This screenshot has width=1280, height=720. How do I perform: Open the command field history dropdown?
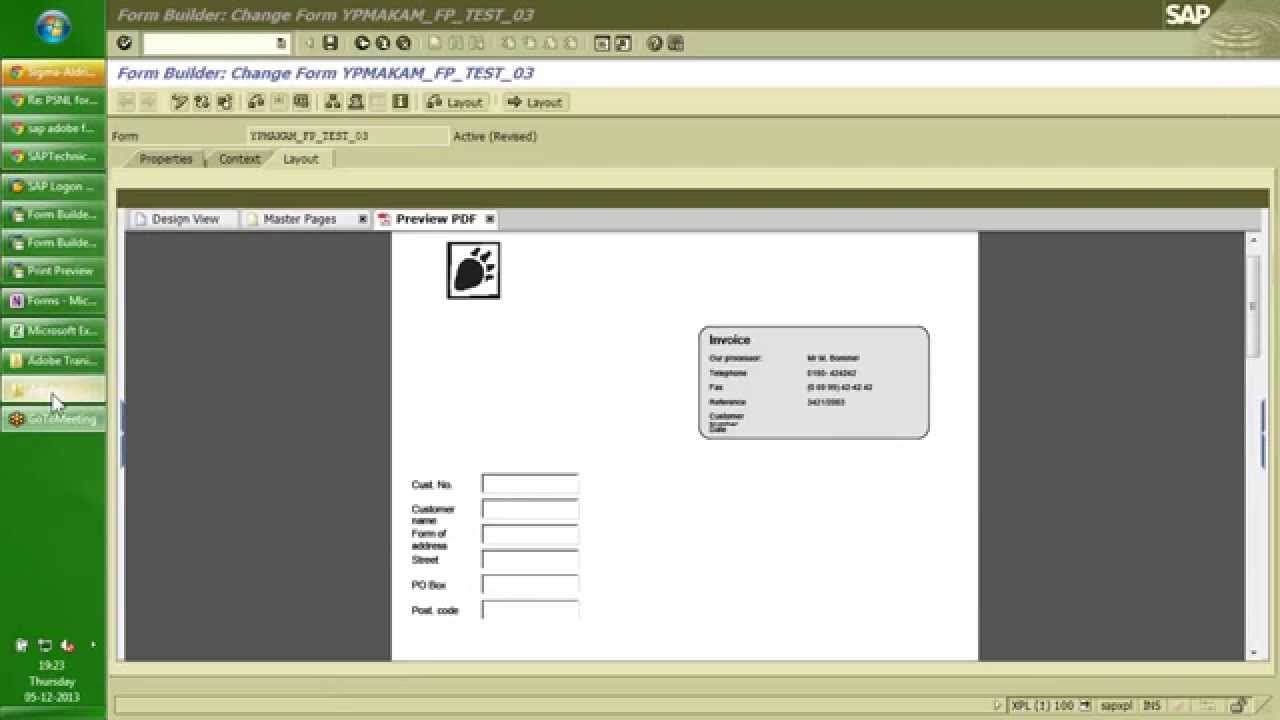coord(281,43)
